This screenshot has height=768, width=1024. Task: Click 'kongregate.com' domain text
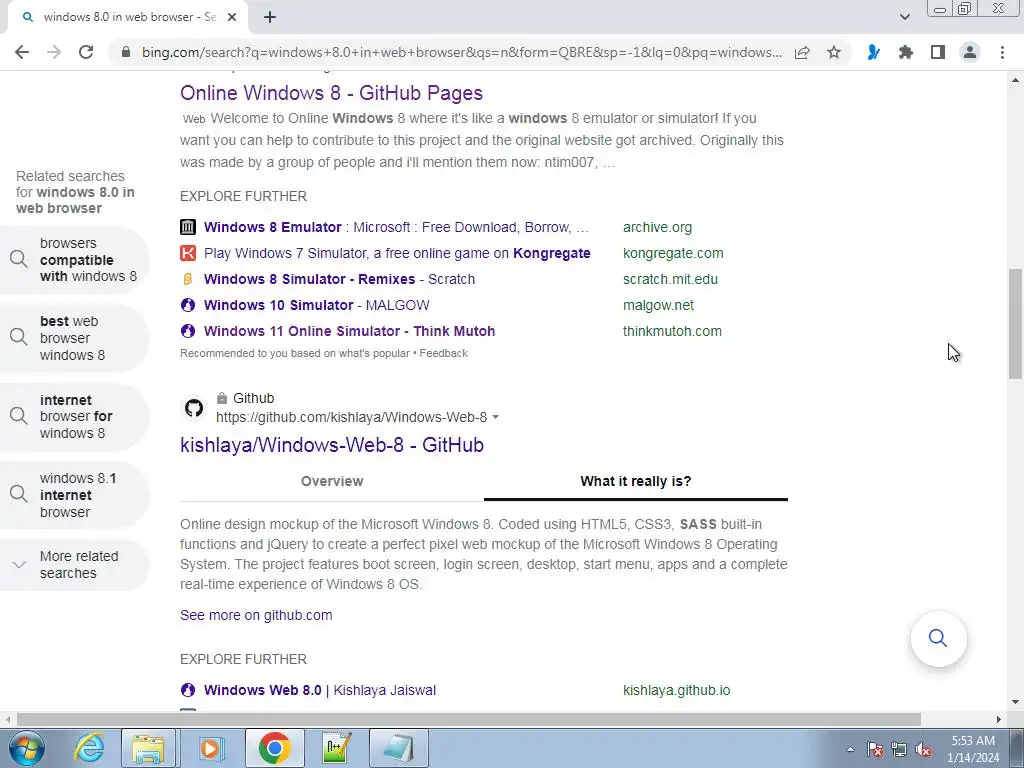pos(673,253)
